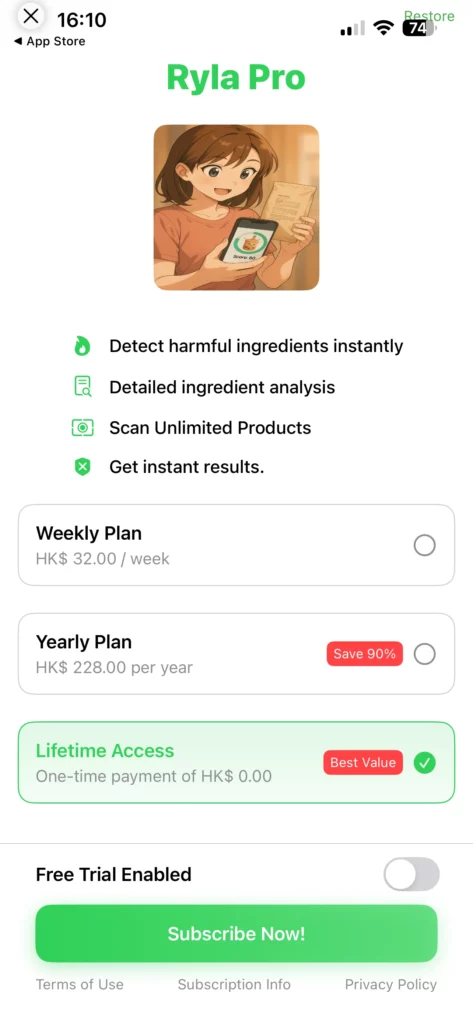Screen dimensions: 473x1024
Task: Tap the shield icon next to instant results
Action: (x=82, y=467)
